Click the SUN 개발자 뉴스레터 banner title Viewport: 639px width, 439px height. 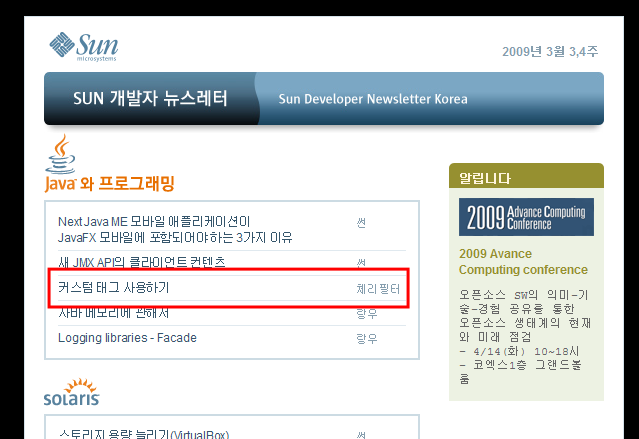(x=150, y=98)
